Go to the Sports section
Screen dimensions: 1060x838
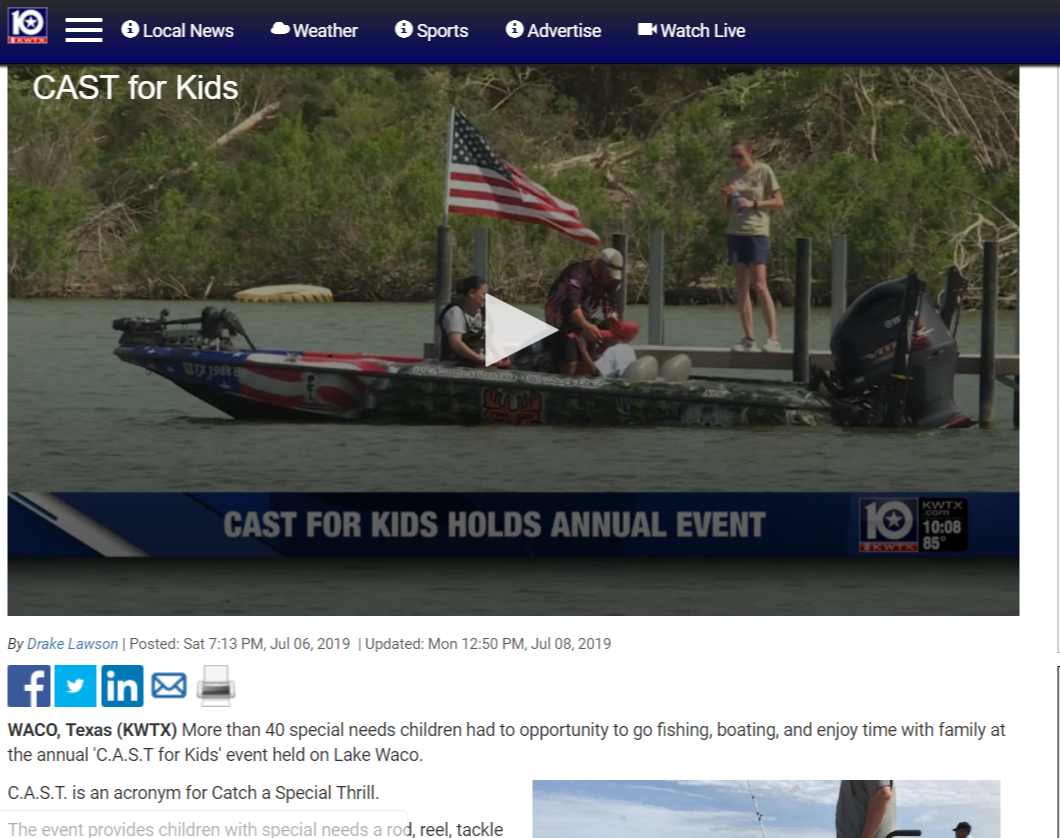[431, 30]
